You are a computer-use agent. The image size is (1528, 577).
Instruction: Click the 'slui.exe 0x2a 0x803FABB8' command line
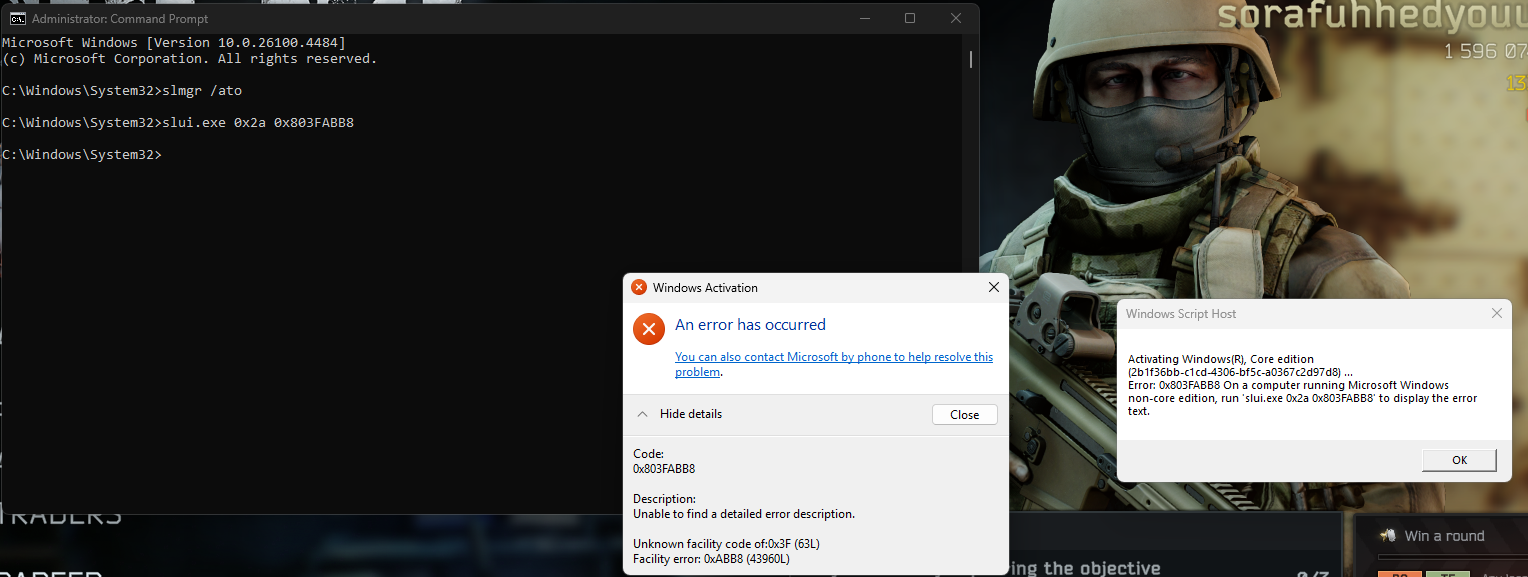click(178, 123)
